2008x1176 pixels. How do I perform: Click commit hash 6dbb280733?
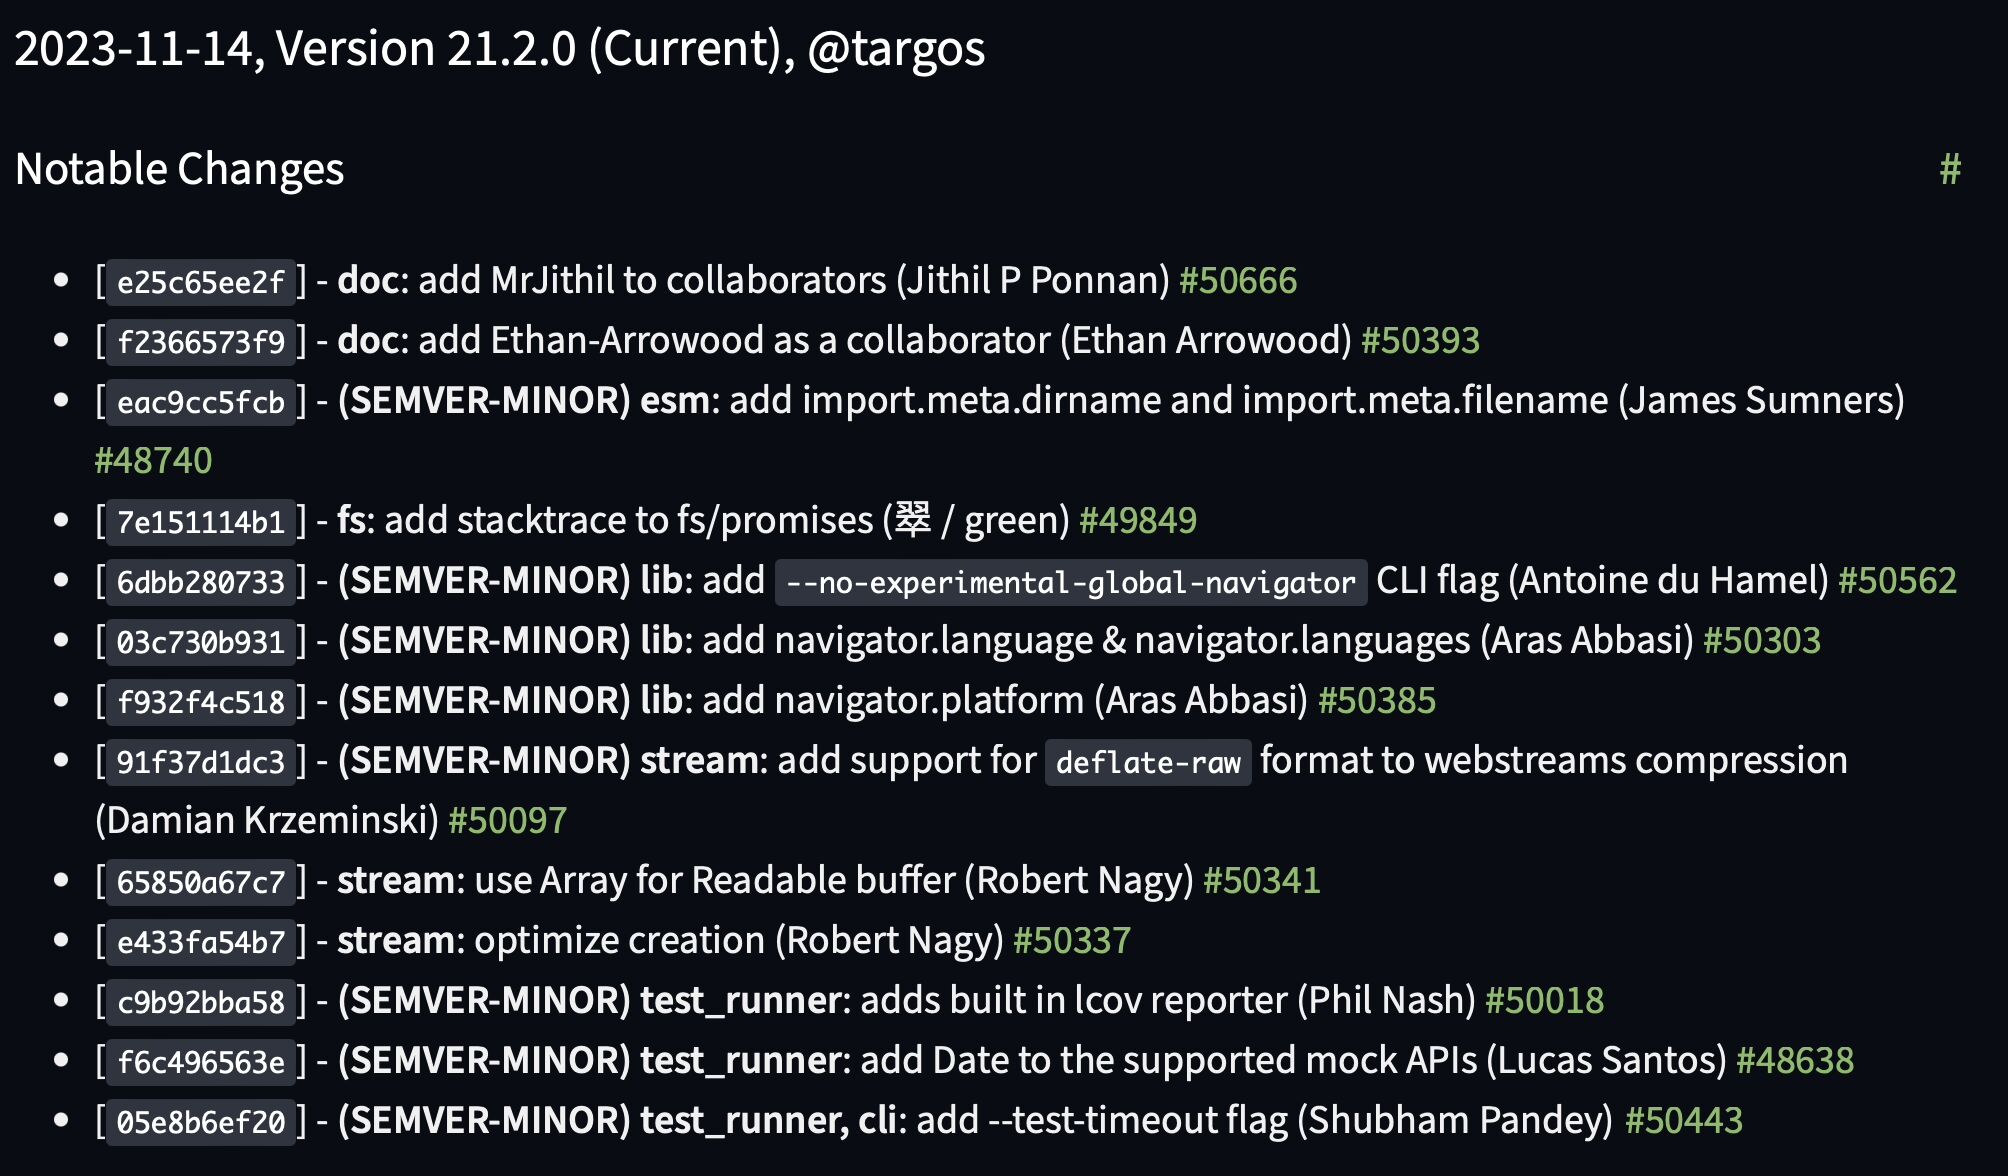(x=201, y=582)
